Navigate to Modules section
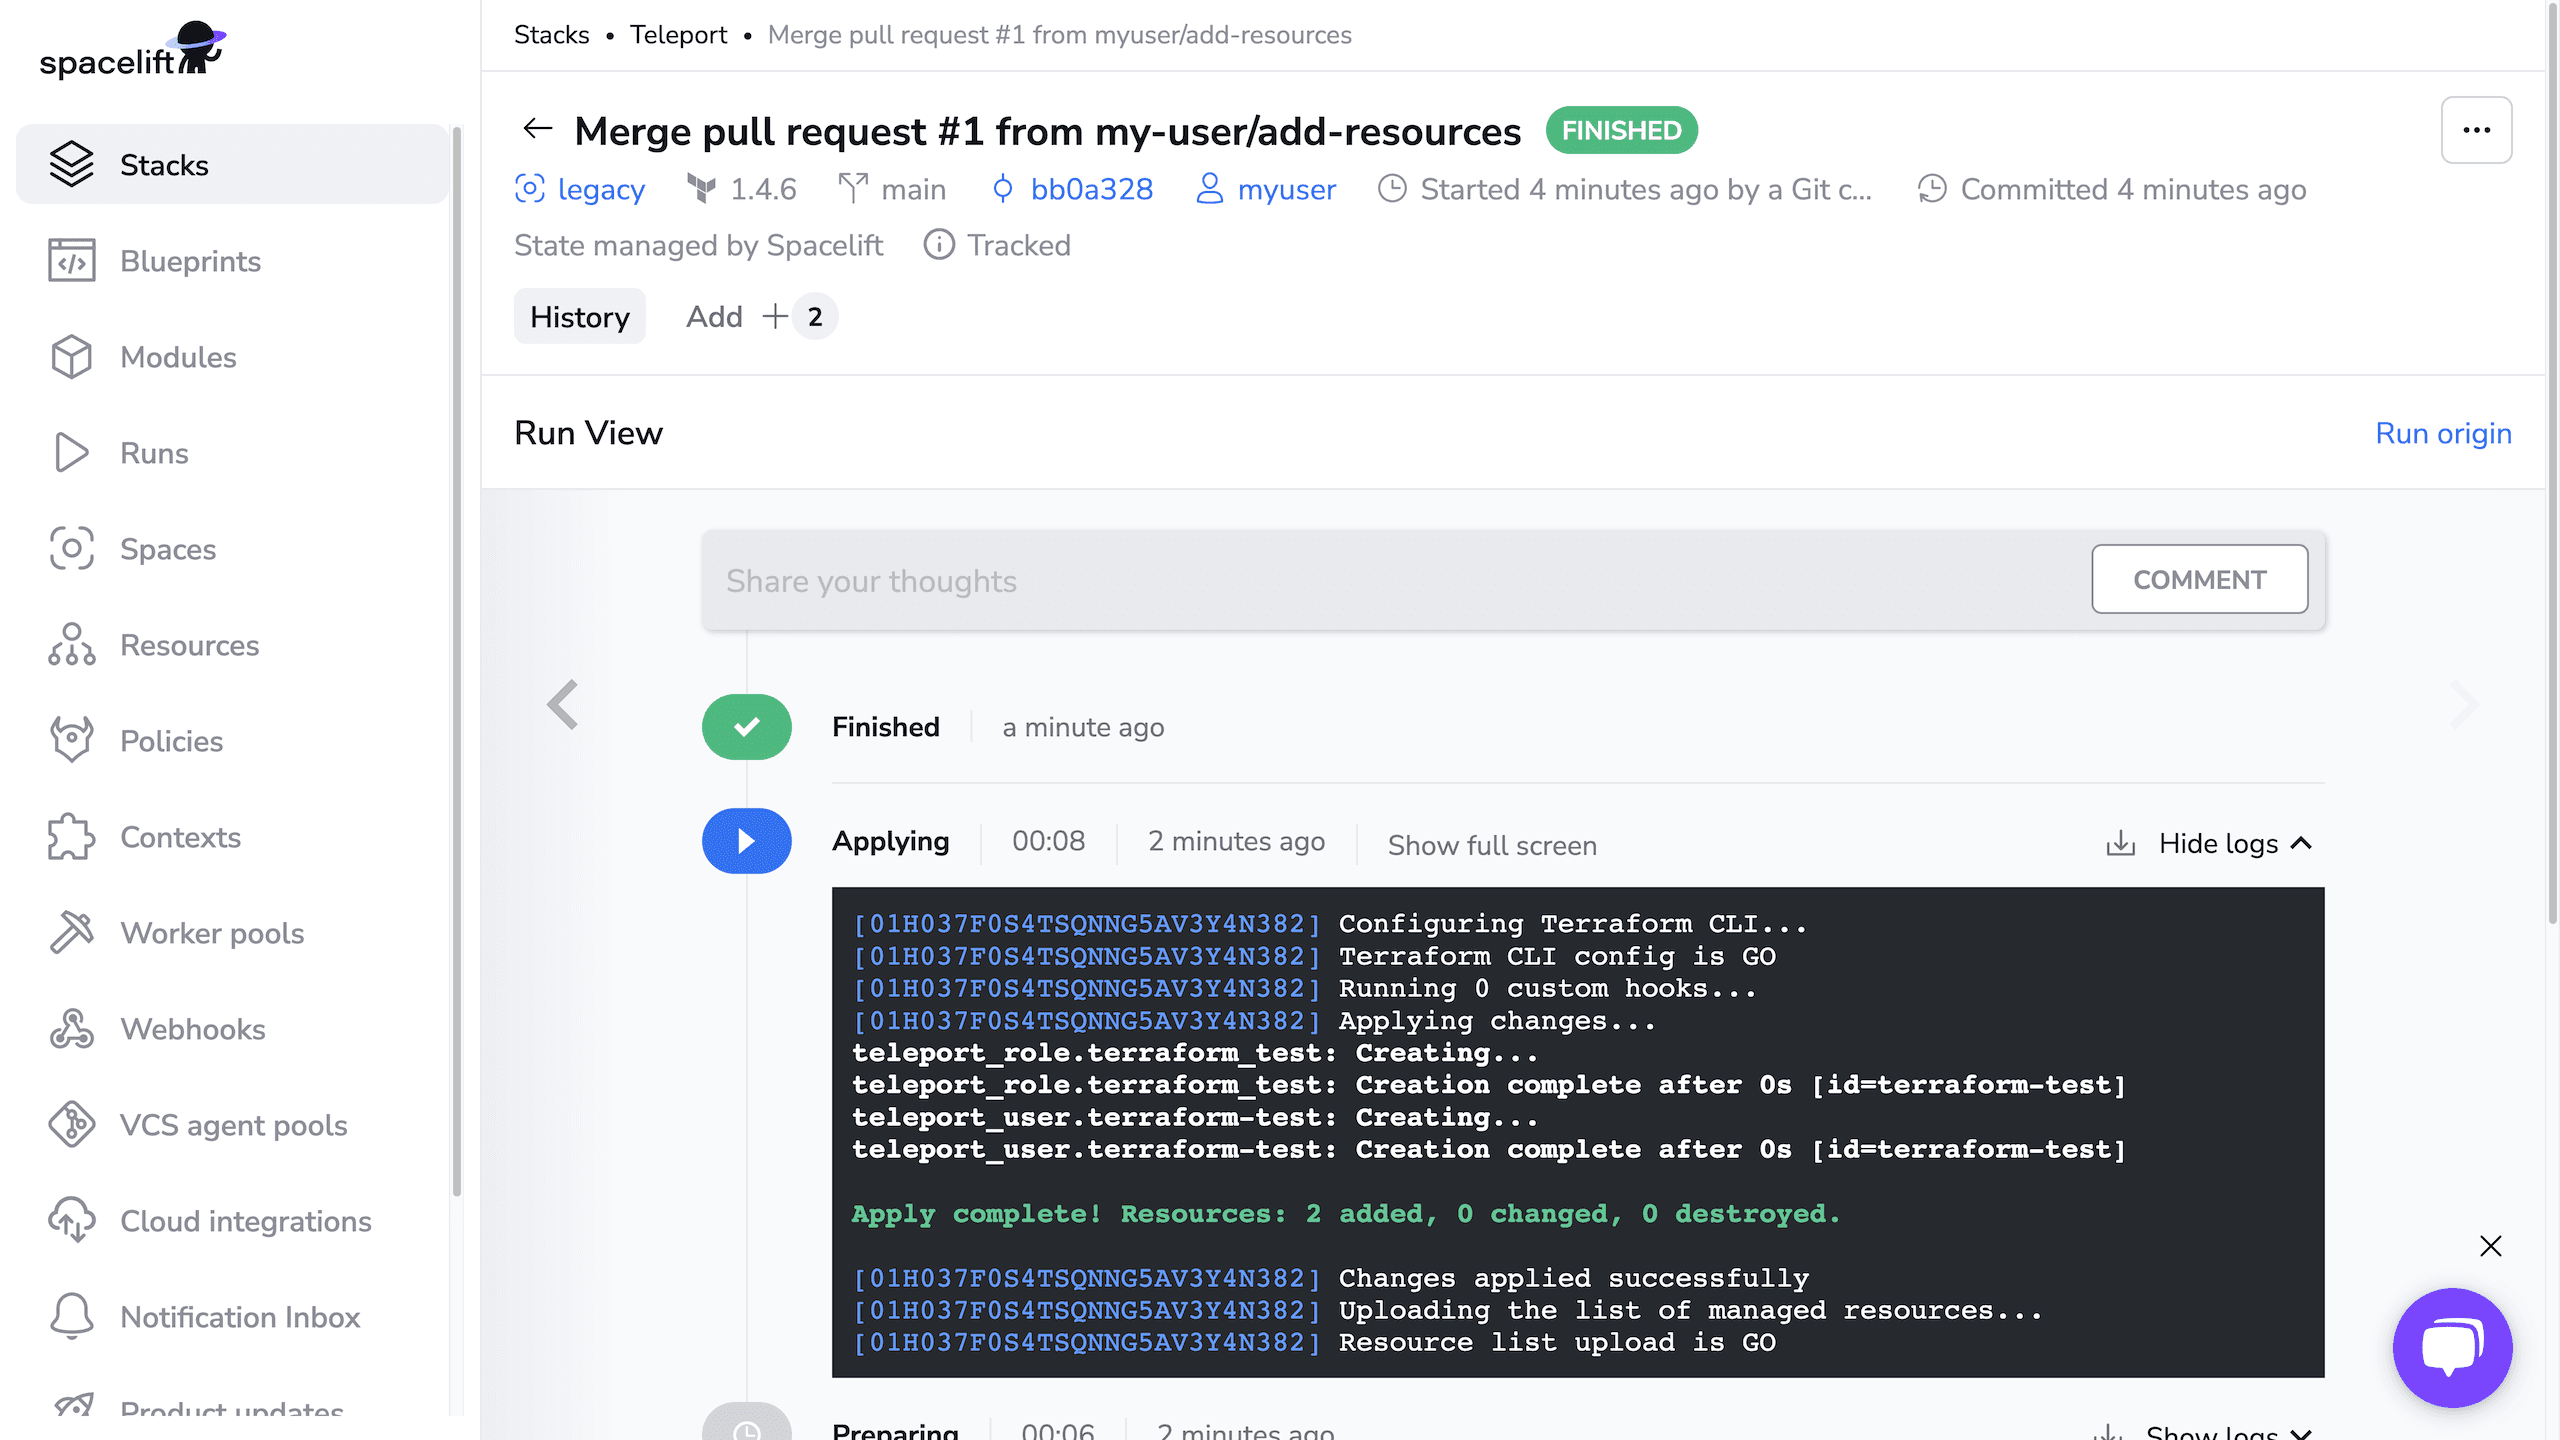2560x1440 pixels. (x=178, y=357)
